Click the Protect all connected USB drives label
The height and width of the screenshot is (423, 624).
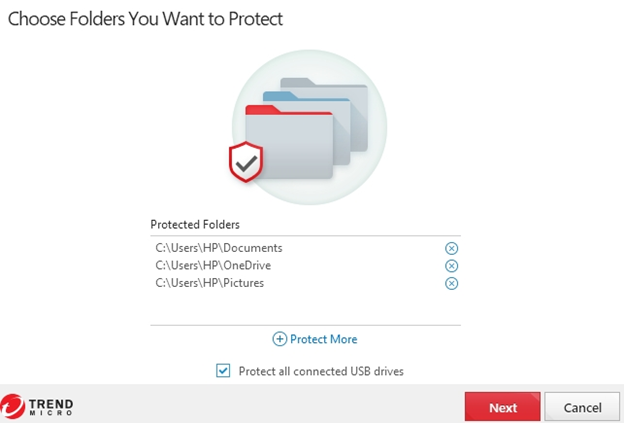pos(321,371)
